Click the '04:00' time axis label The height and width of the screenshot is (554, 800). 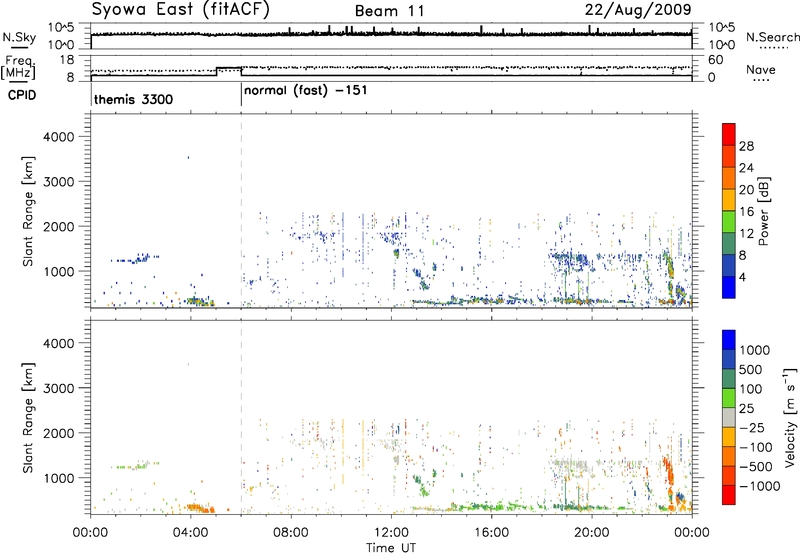pyautogui.click(x=190, y=533)
